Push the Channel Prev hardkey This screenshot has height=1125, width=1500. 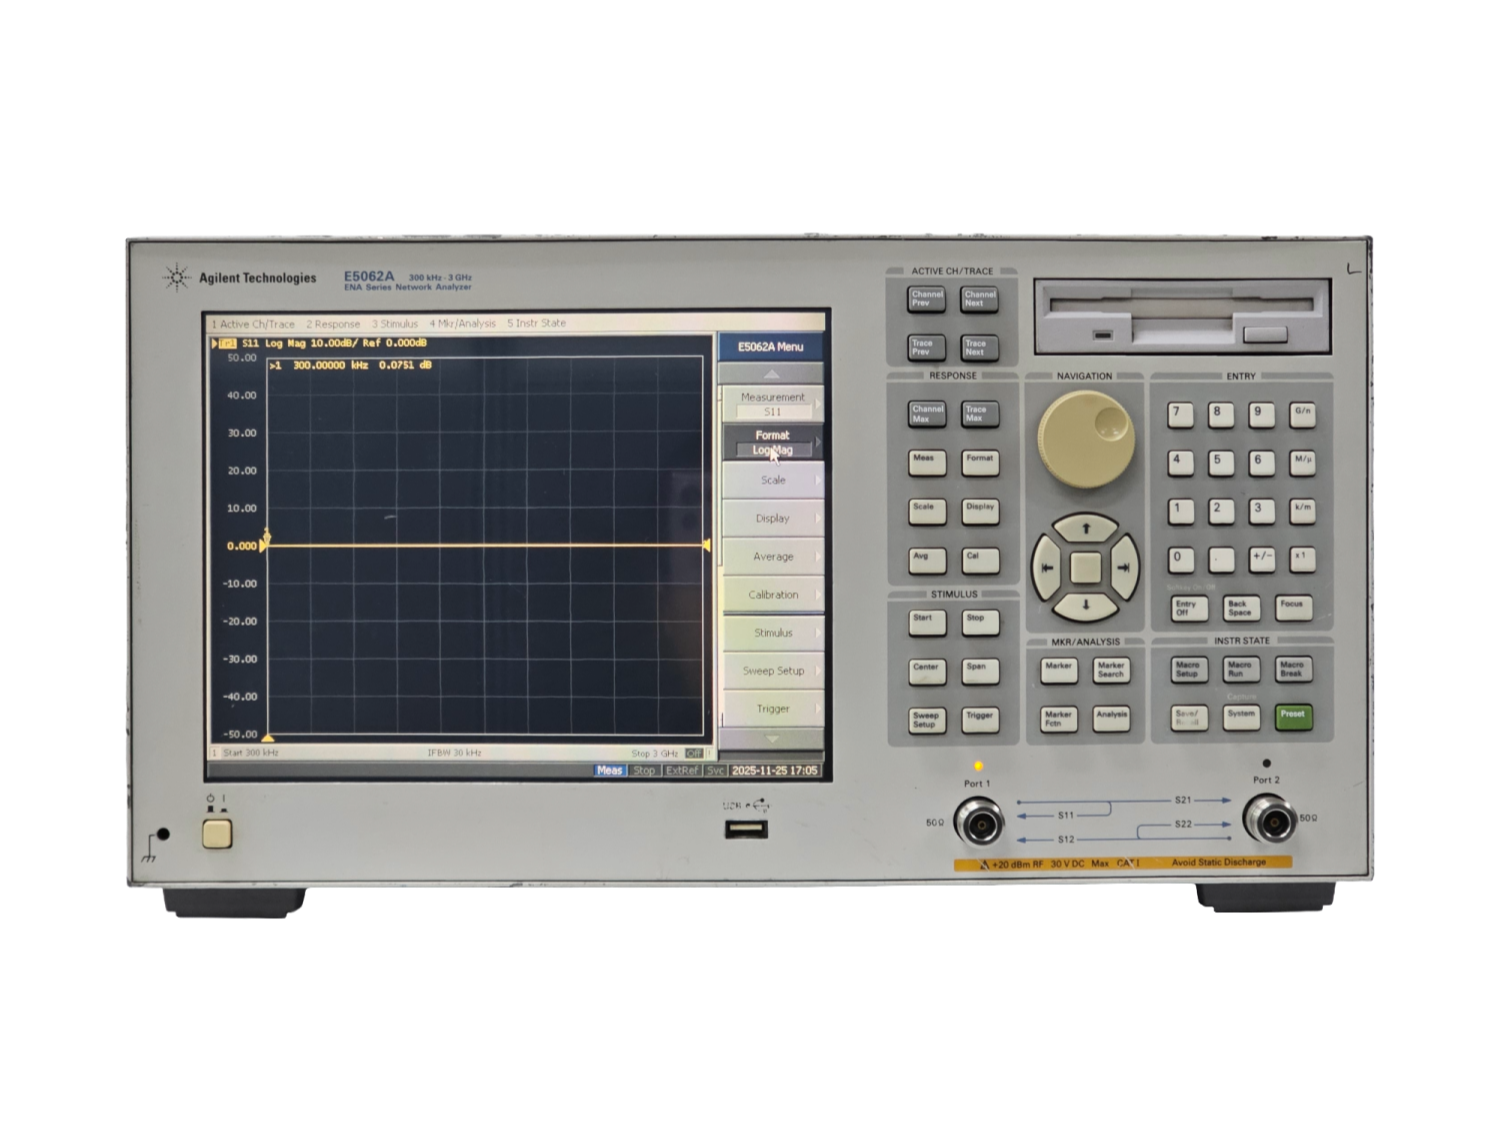click(927, 298)
